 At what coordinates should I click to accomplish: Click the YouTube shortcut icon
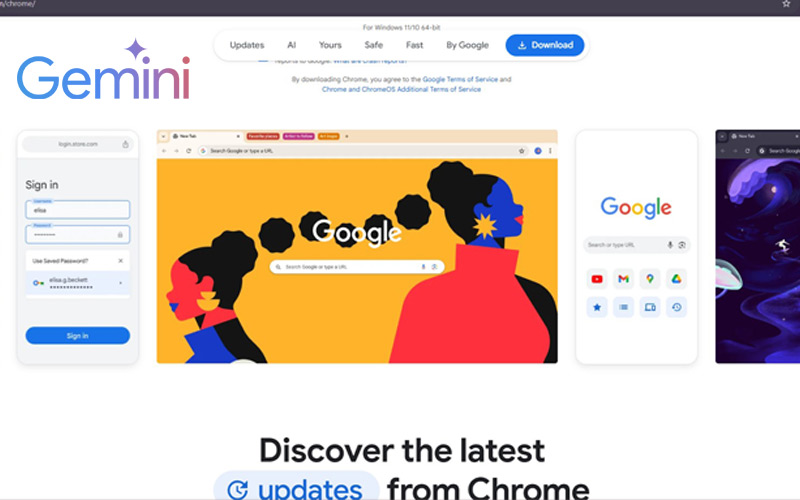597,279
